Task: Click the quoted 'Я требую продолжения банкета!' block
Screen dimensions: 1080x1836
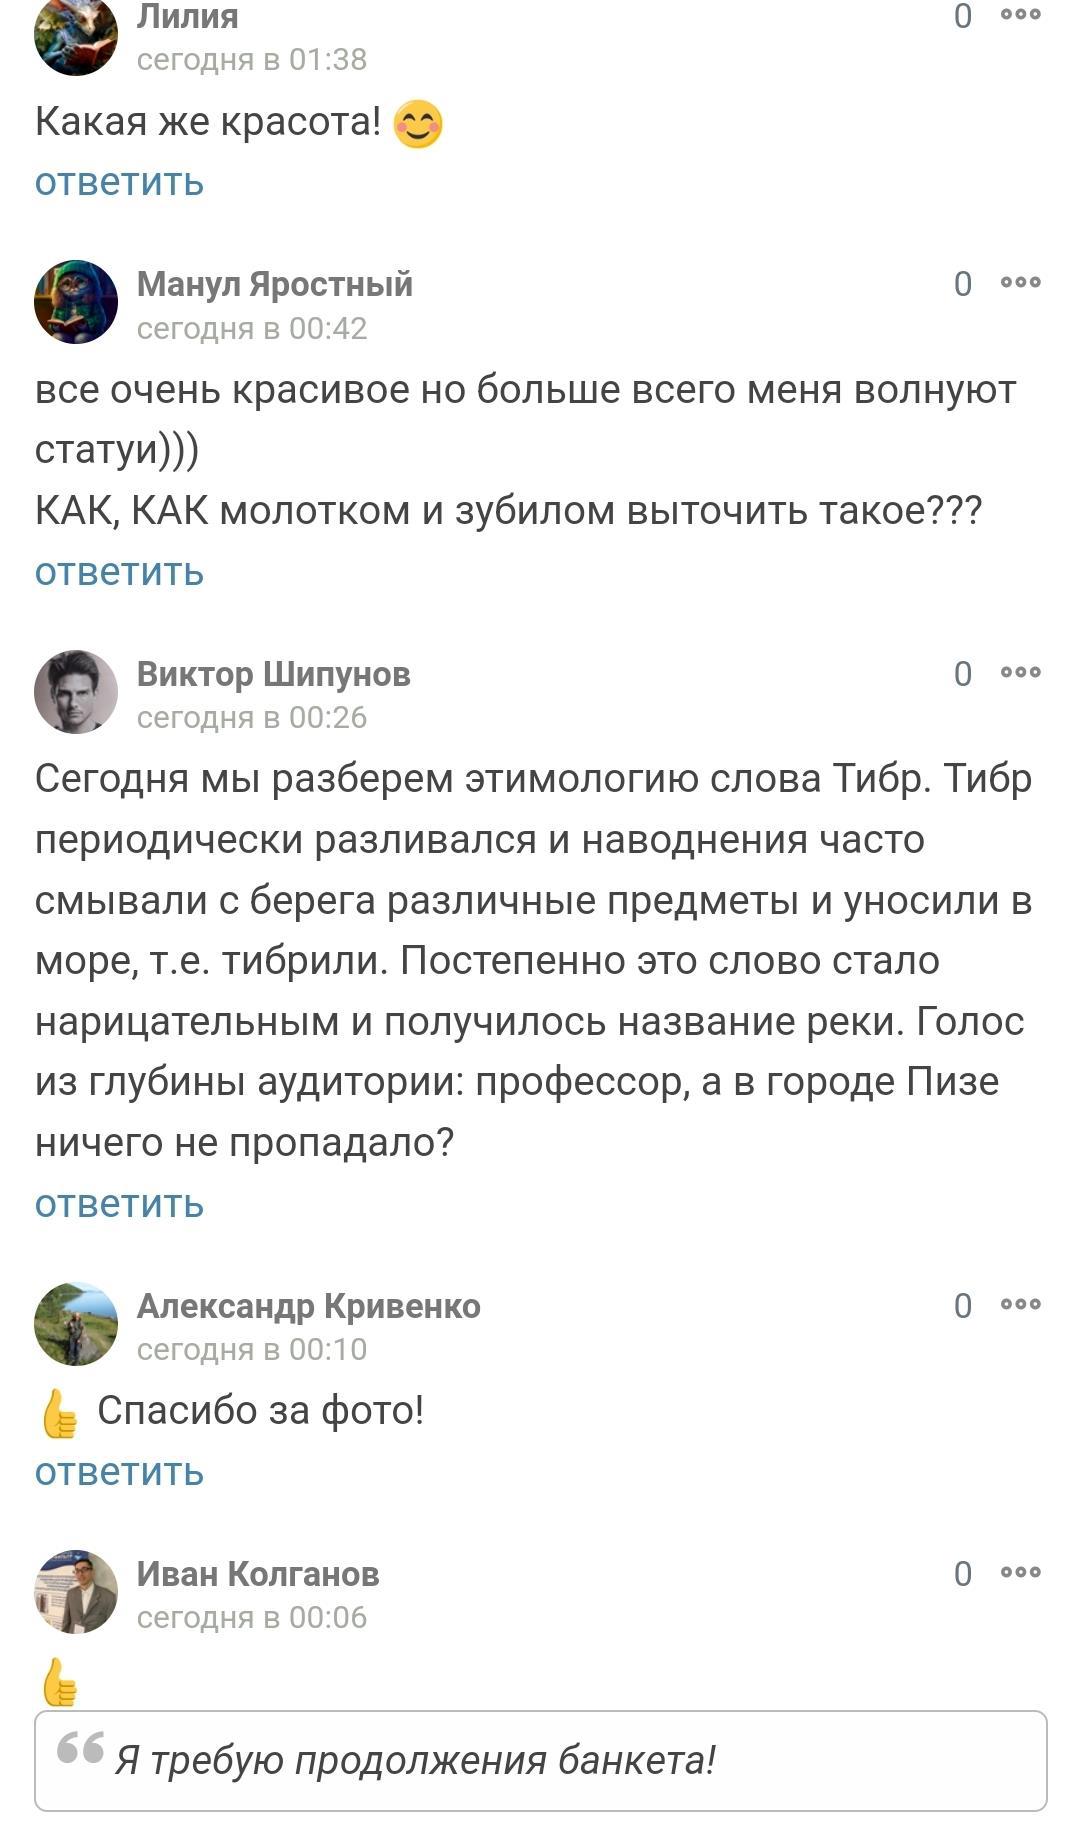Action: pyautogui.click(x=540, y=1761)
